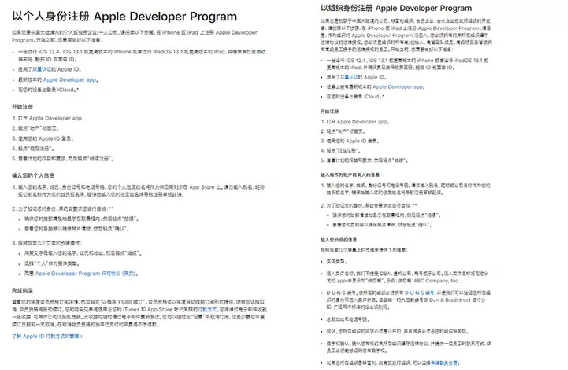
Task: Click the iCloud requirement bullet under individual enrollment
Action: tap(49, 90)
